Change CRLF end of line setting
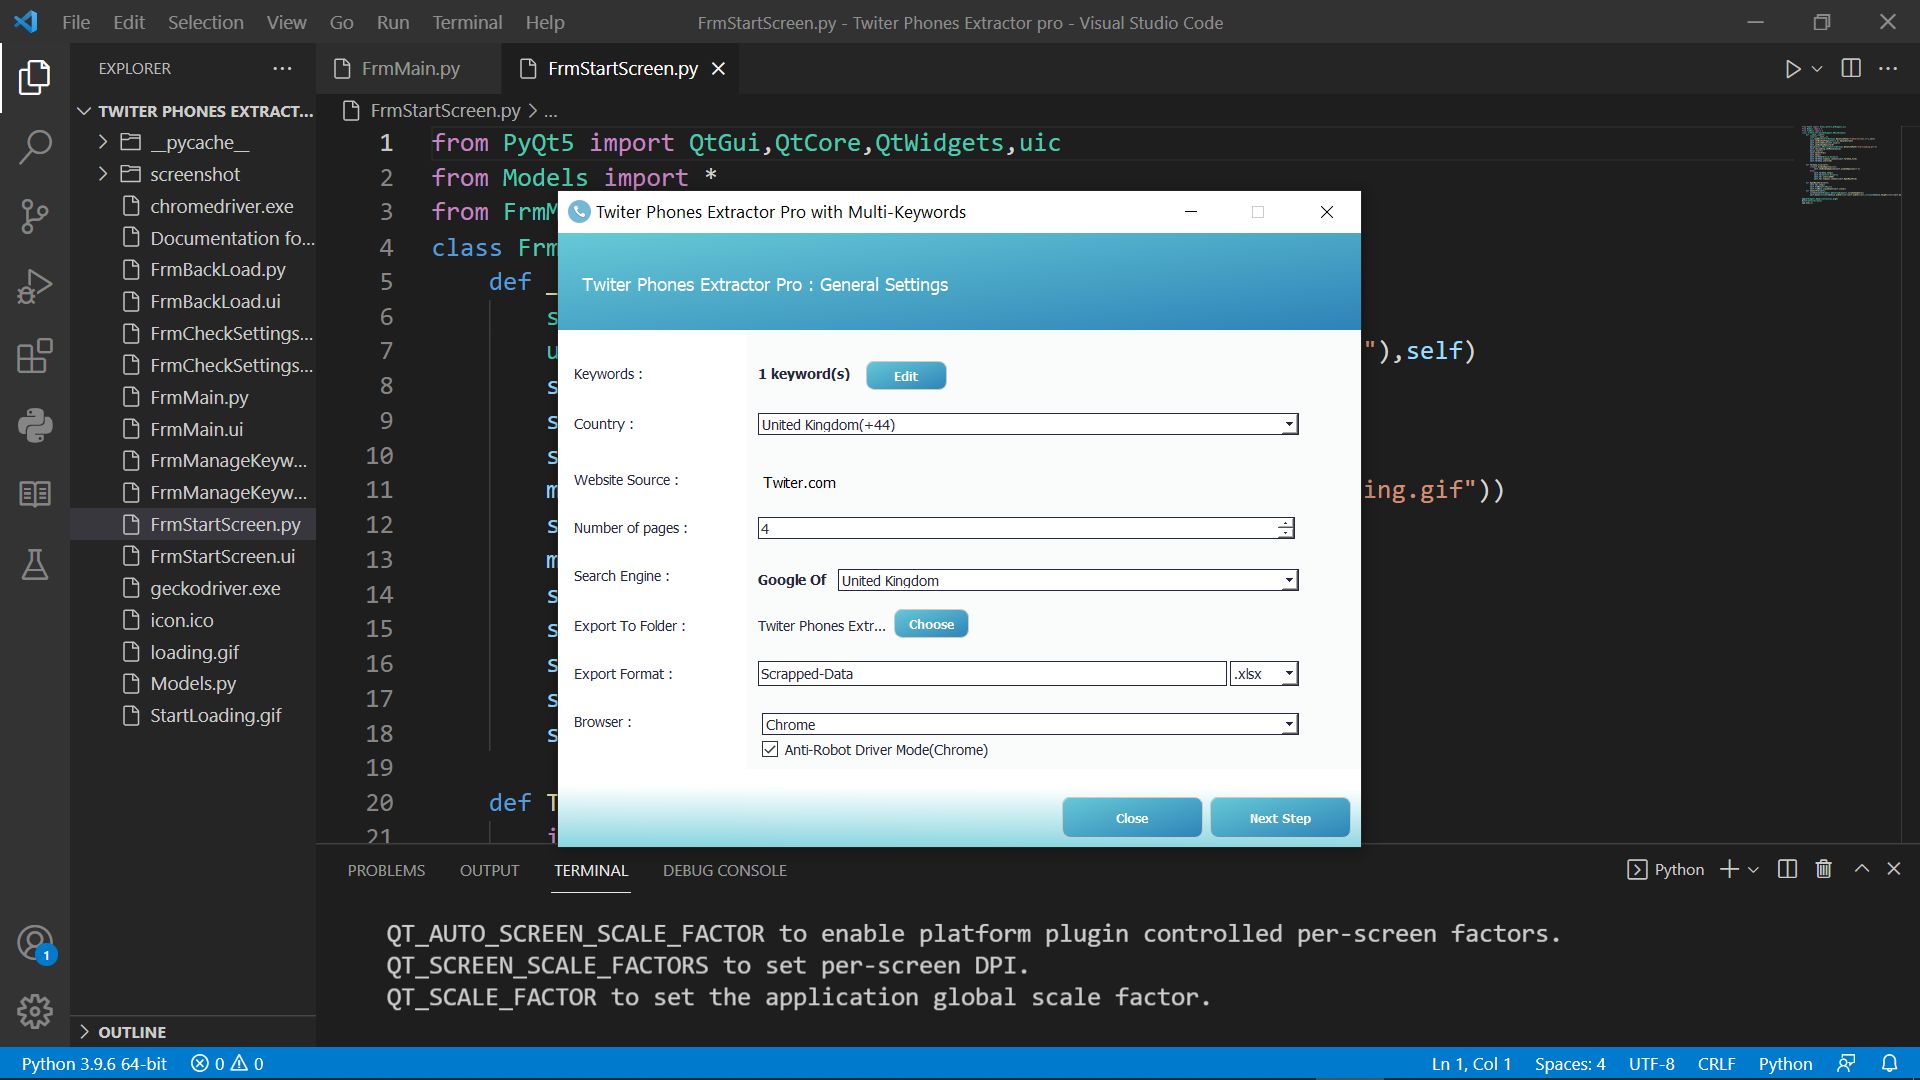This screenshot has width=1920, height=1080. click(1716, 1063)
